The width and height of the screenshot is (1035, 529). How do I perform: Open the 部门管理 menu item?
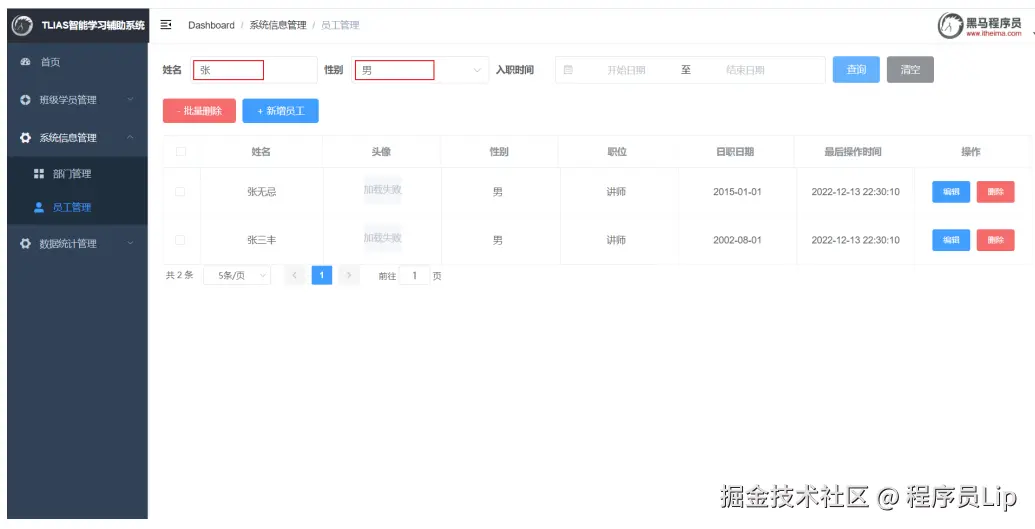pos(78,174)
